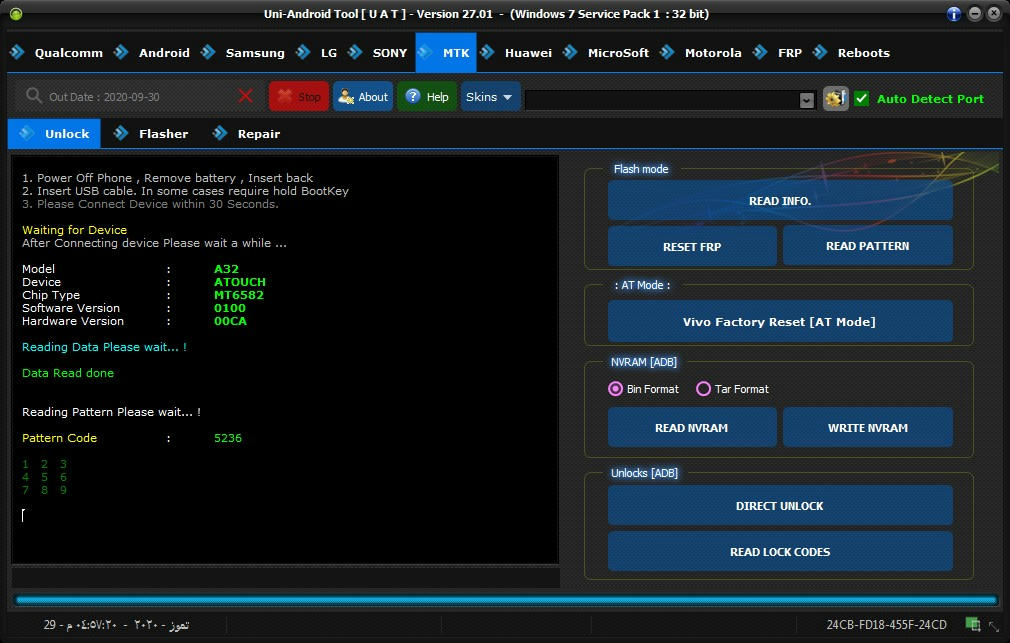This screenshot has height=643, width=1010.
Task: Select the Tar Format radio button
Action: (x=703, y=389)
